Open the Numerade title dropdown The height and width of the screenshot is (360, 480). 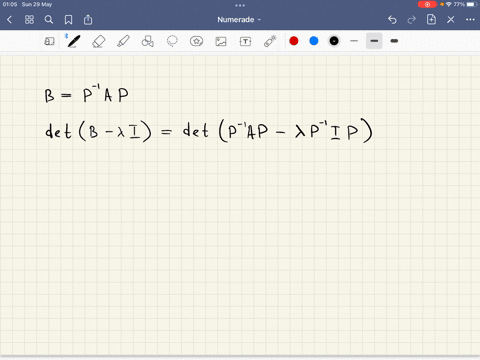tap(239, 20)
